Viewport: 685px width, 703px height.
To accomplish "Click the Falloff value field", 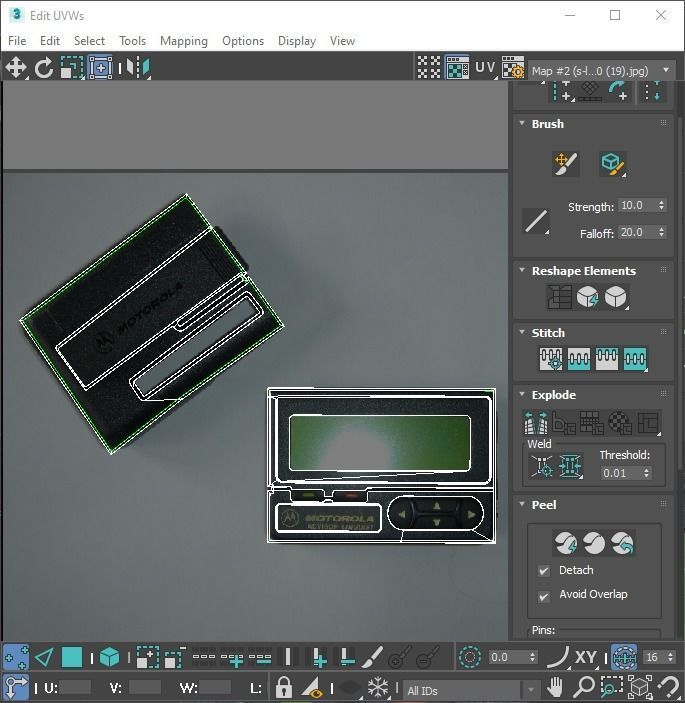I will (637, 232).
